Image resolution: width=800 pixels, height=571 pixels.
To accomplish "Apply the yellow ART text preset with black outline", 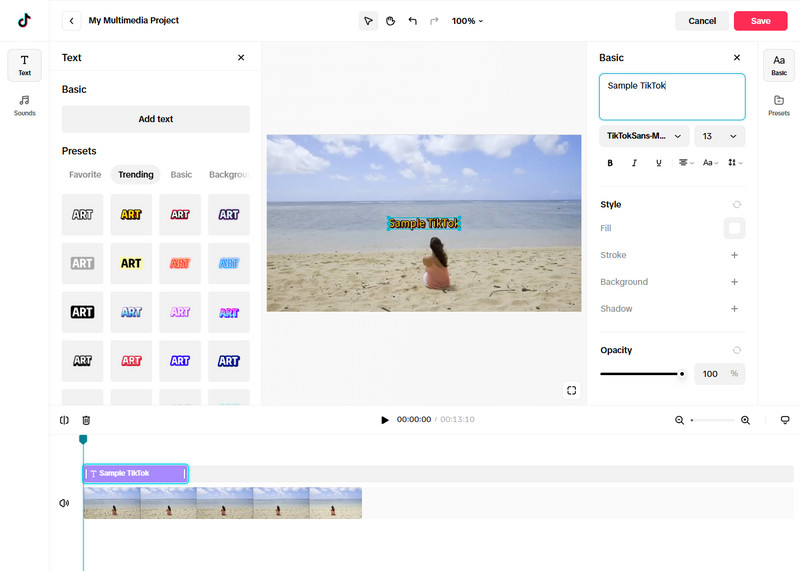I will (x=131, y=215).
